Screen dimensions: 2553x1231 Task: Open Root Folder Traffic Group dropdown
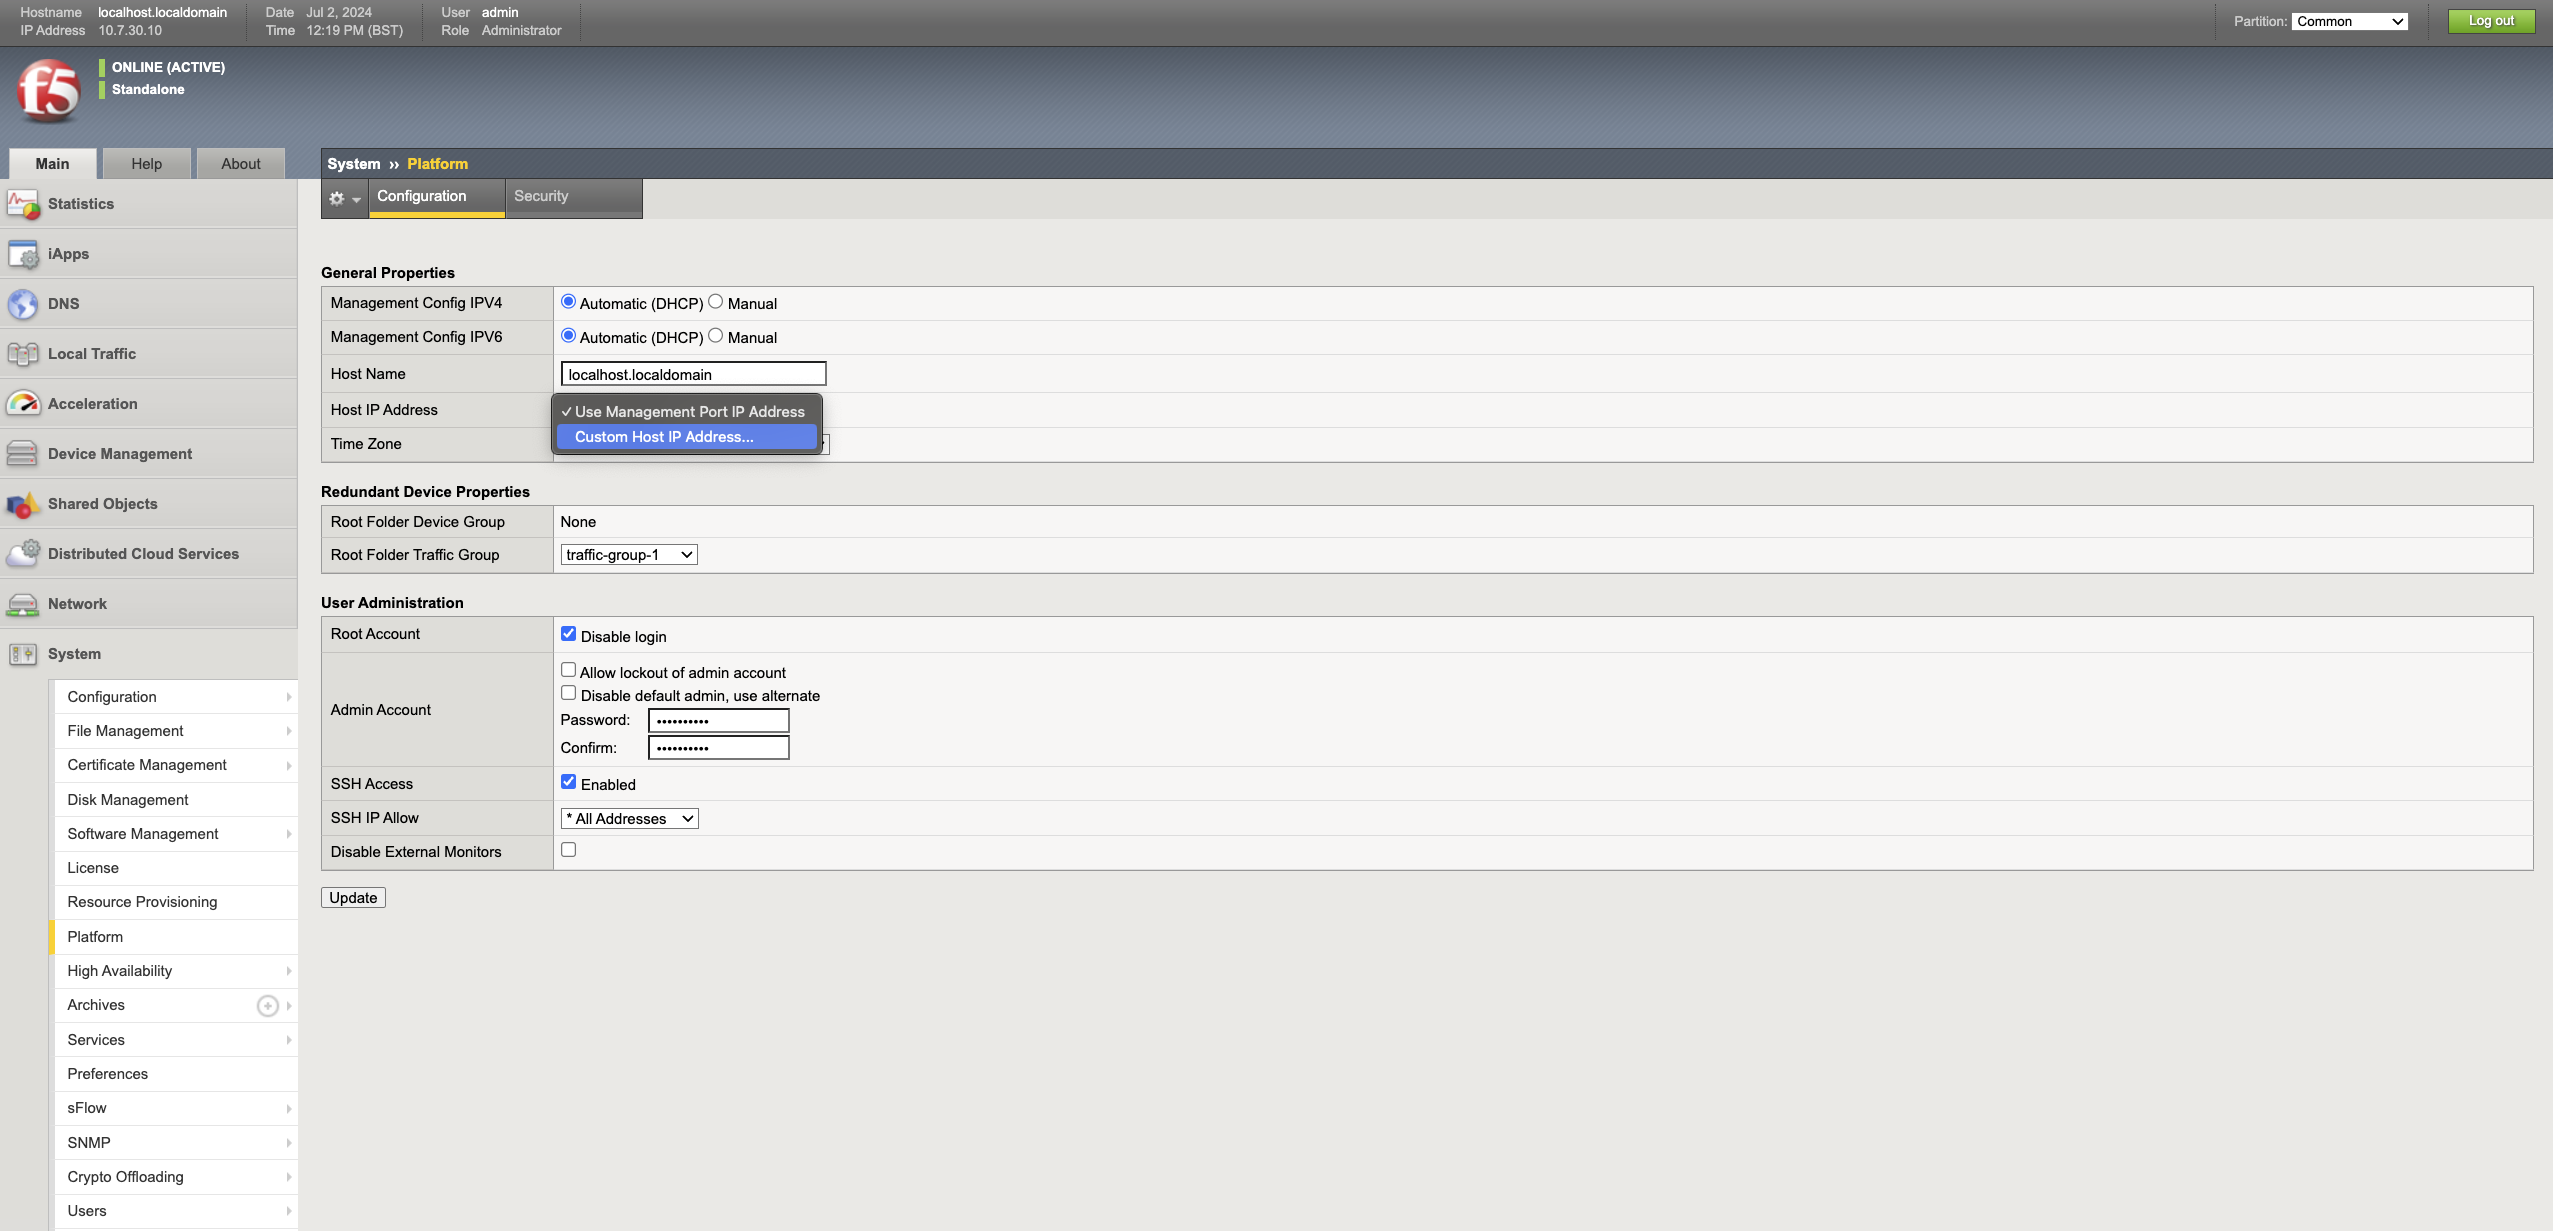[x=629, y=555]
